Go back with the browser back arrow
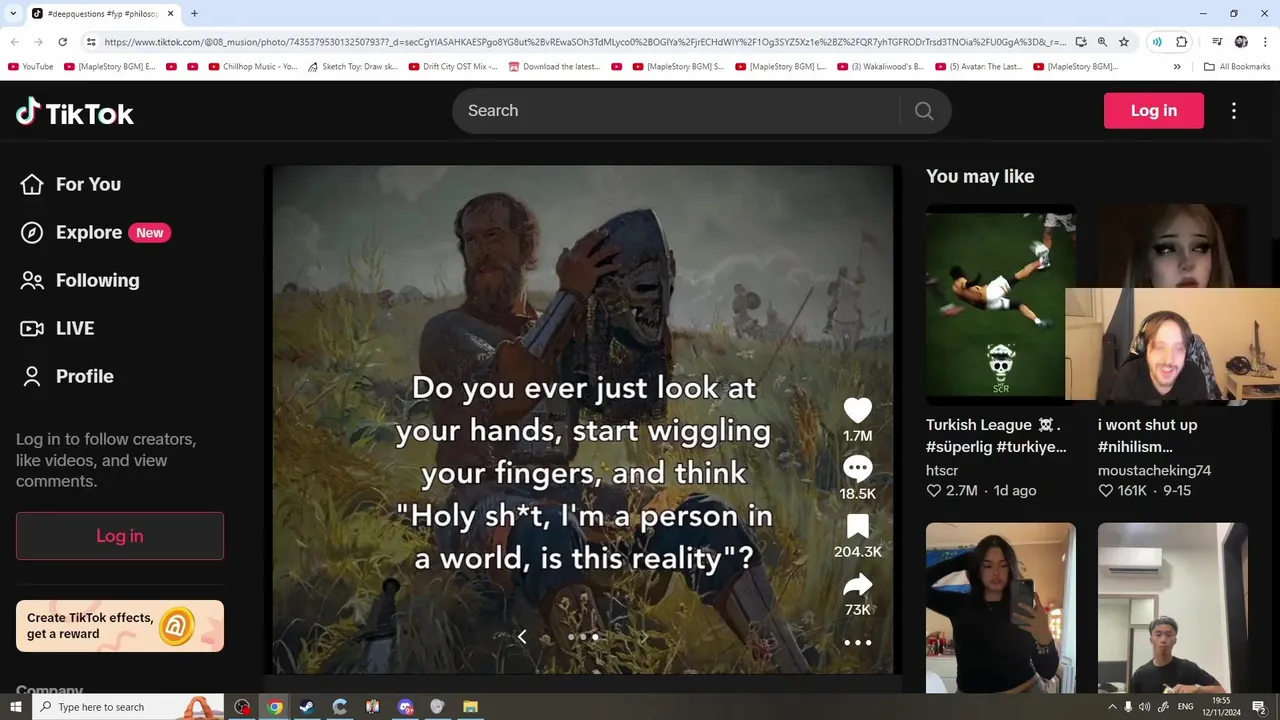This screenshot has height=720, width=1280. 15,42
